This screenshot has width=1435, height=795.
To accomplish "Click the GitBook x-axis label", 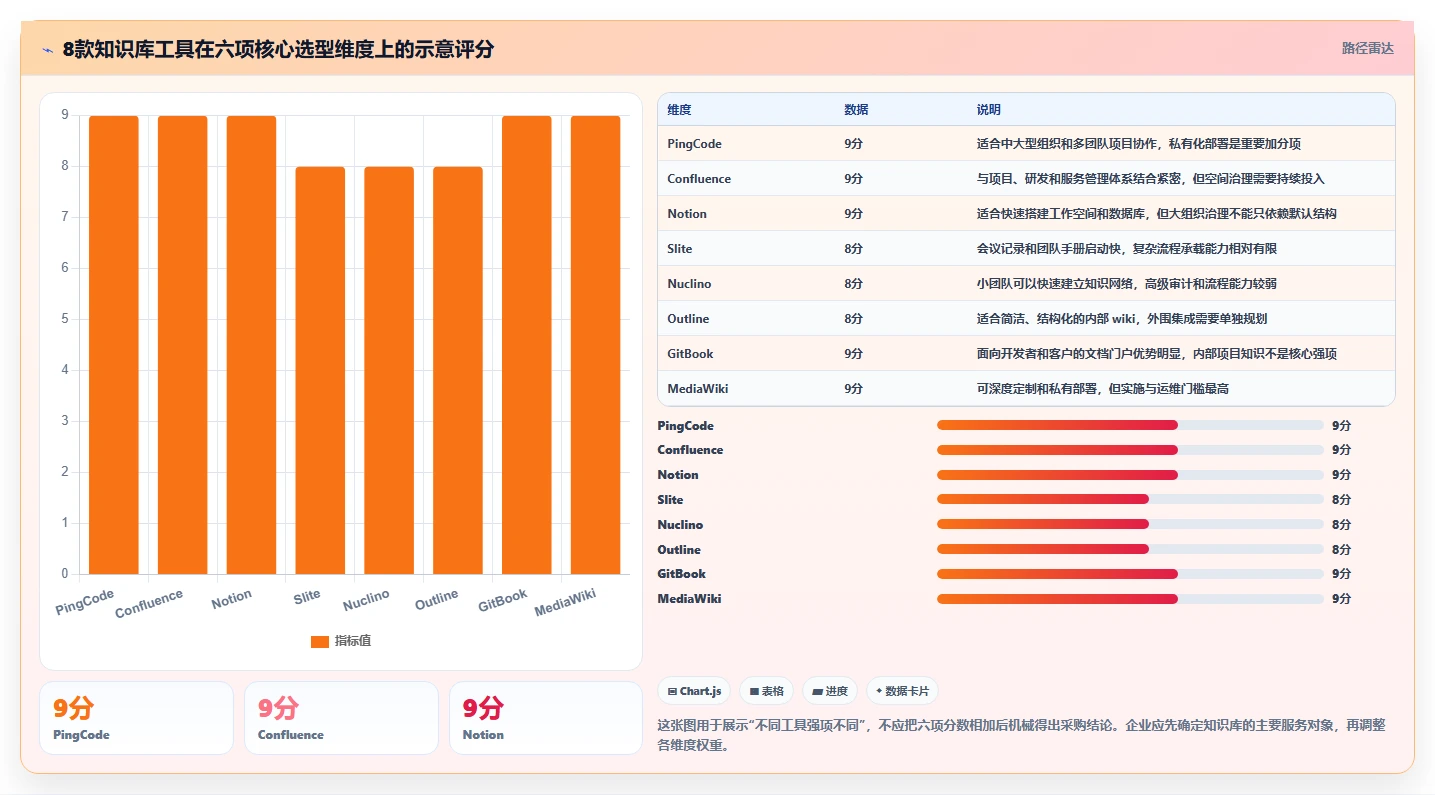I will point(502,600).
